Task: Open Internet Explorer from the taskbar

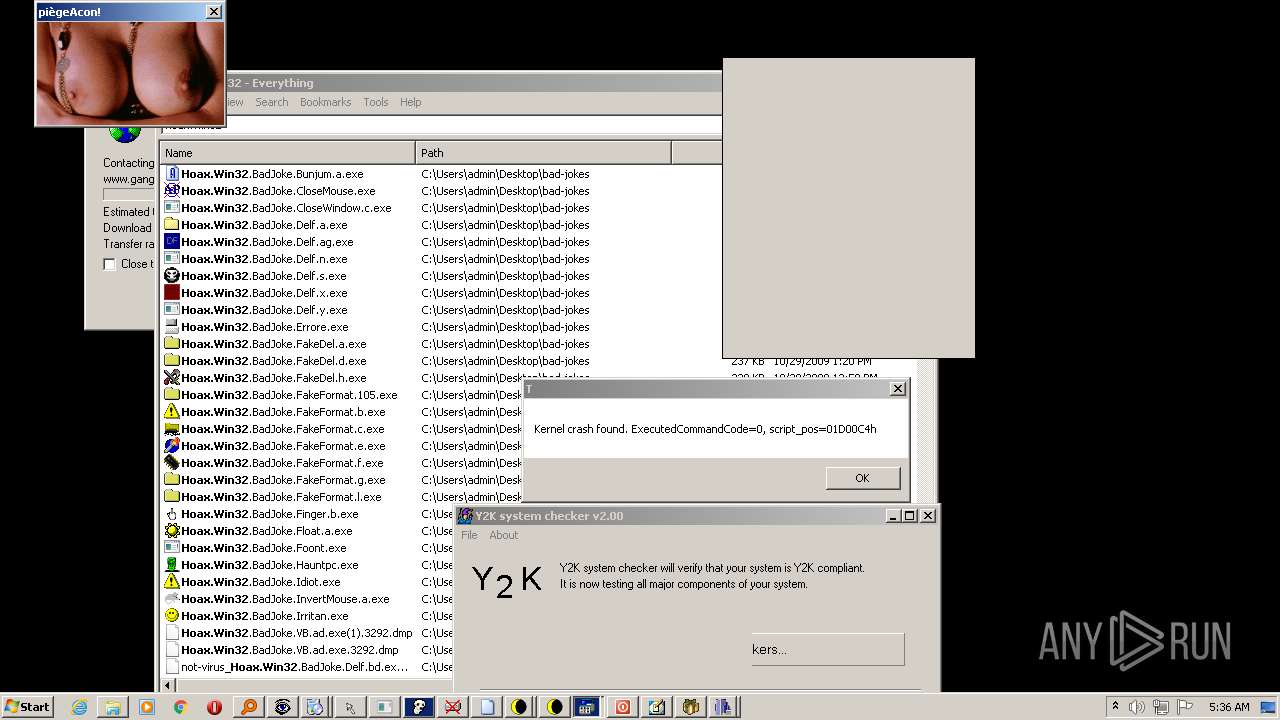Action: (x=80, y=707)
